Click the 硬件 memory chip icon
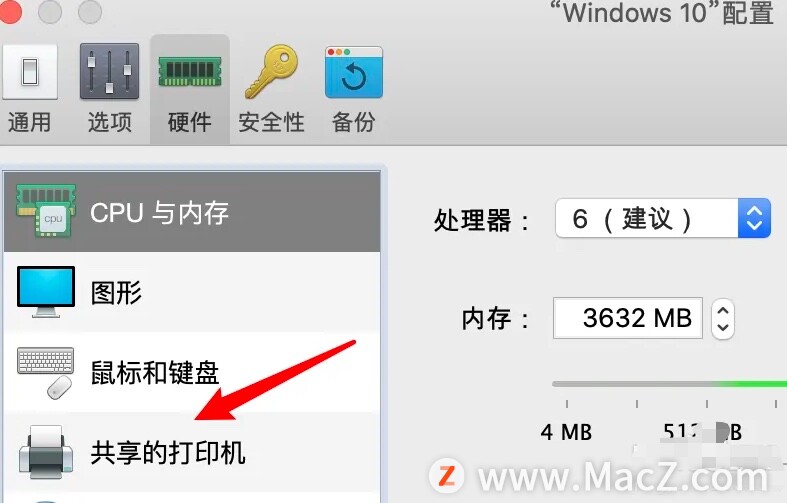 click(x=190, y=72)
